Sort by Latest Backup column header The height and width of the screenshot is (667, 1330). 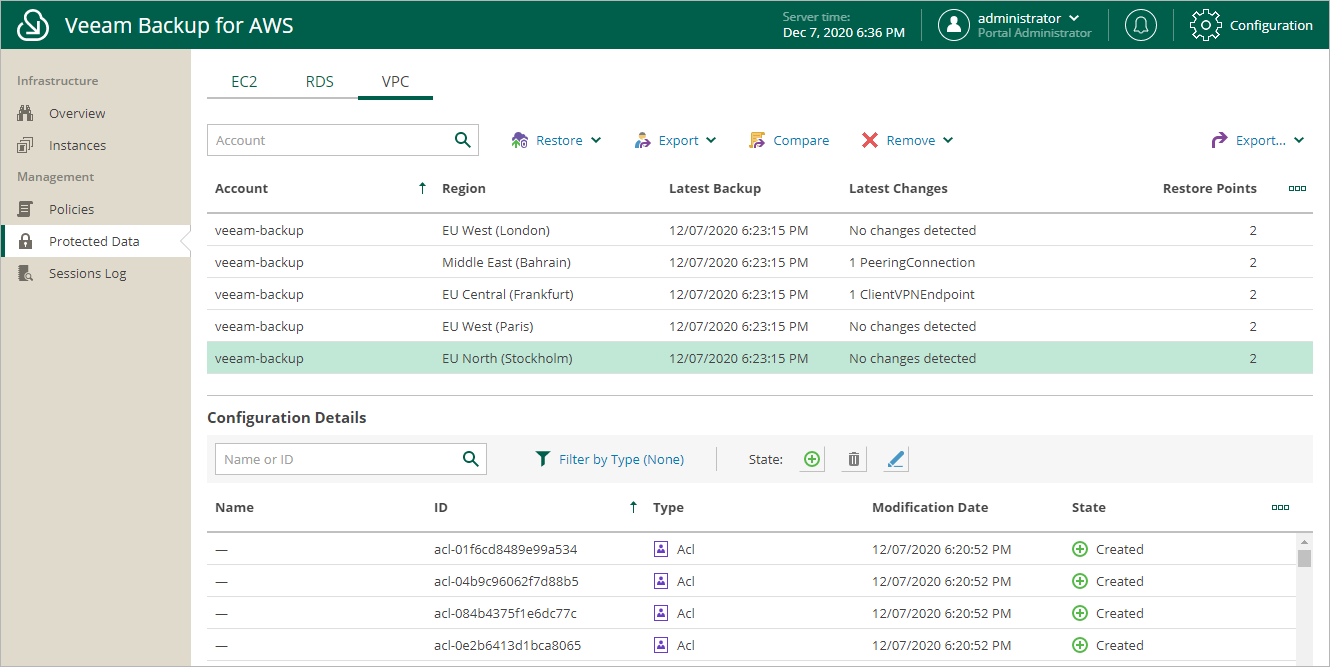[x=715, y=188]
